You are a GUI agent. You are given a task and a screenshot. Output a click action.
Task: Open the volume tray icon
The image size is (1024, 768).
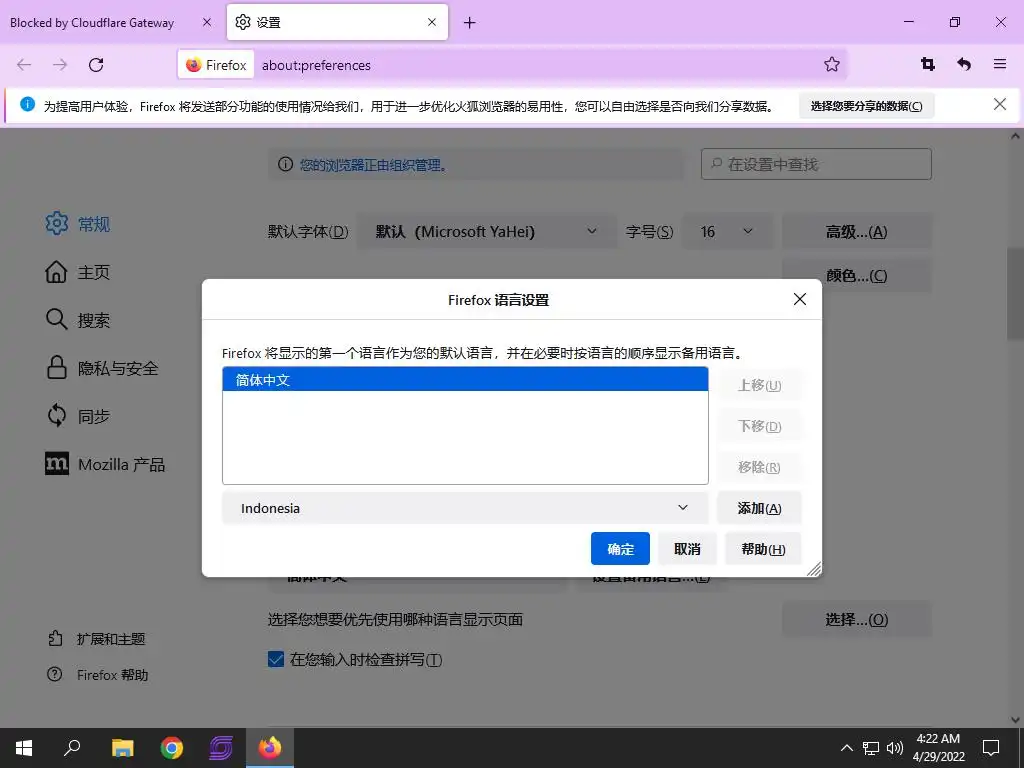point(895,748)
